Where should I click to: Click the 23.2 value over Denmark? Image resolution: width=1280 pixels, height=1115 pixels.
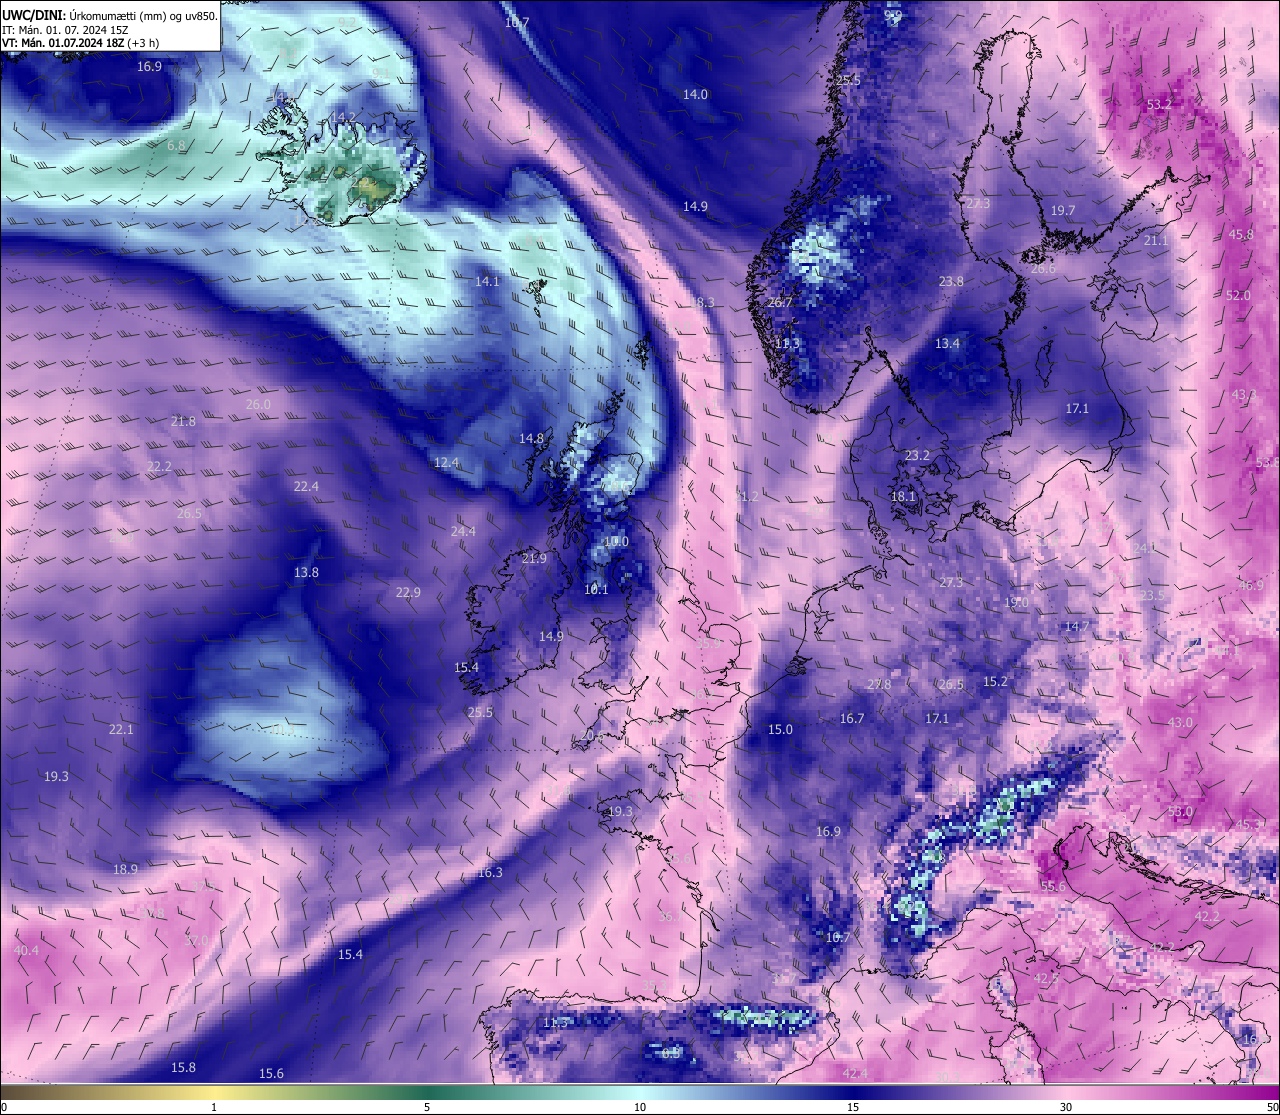pyautogui.click(x=917, y=455)
